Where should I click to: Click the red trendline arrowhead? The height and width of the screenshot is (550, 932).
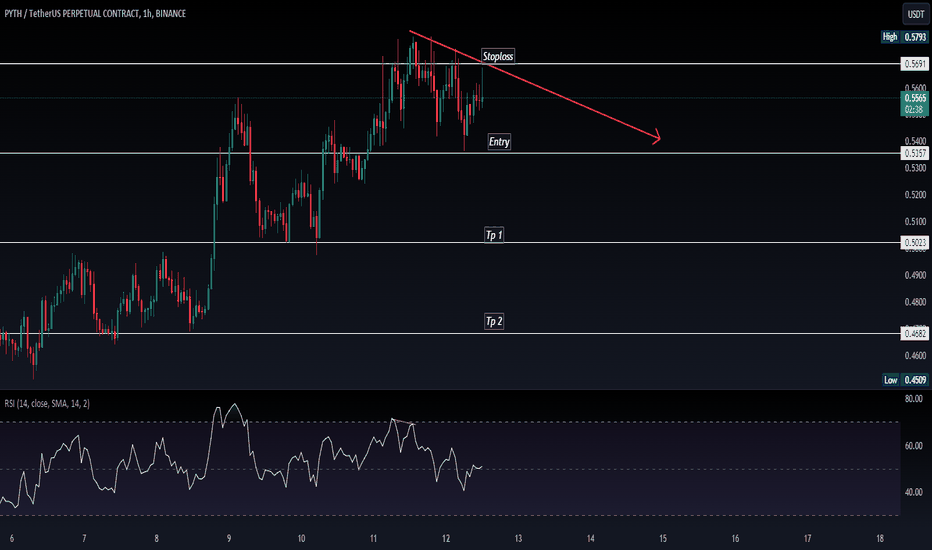656,138
